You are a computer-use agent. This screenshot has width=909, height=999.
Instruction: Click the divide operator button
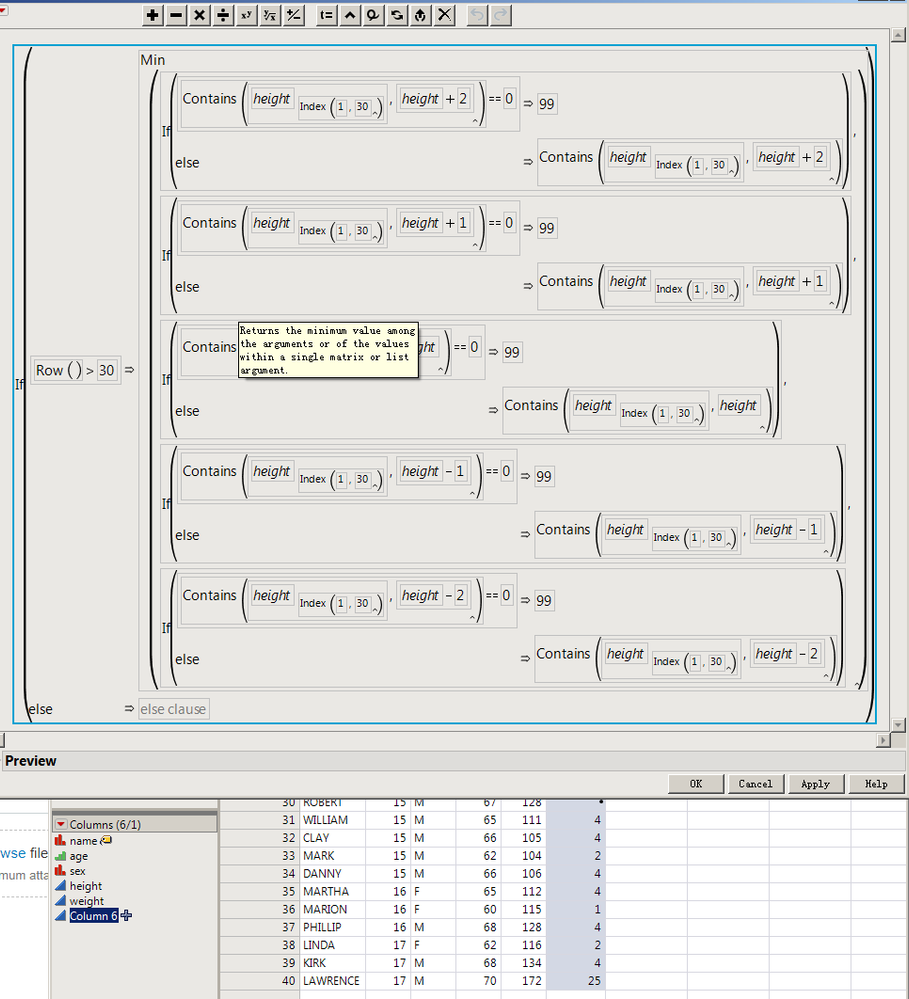tap(223, 15)
